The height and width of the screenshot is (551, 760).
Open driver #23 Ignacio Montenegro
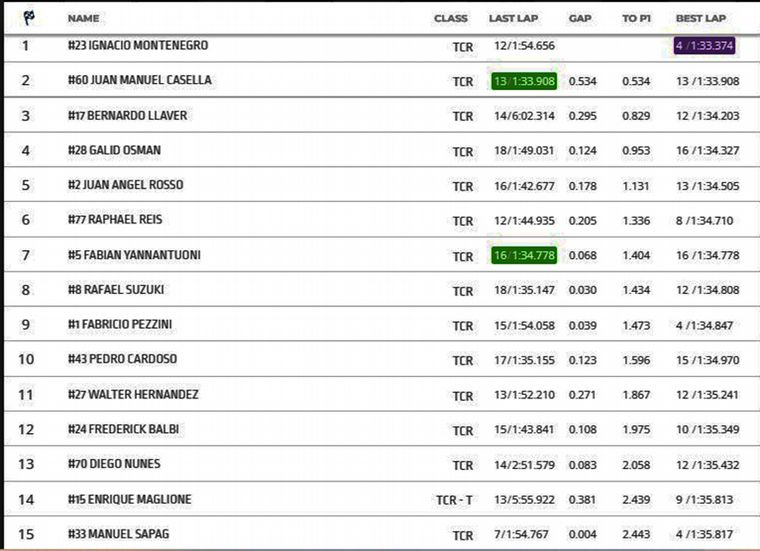(137, 45)
